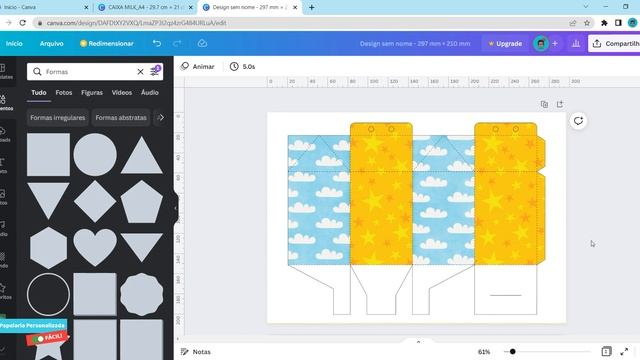Viewport: 640px width, 360px height.
Task: Open search filters icon in search box
Action: pos(155,71)
